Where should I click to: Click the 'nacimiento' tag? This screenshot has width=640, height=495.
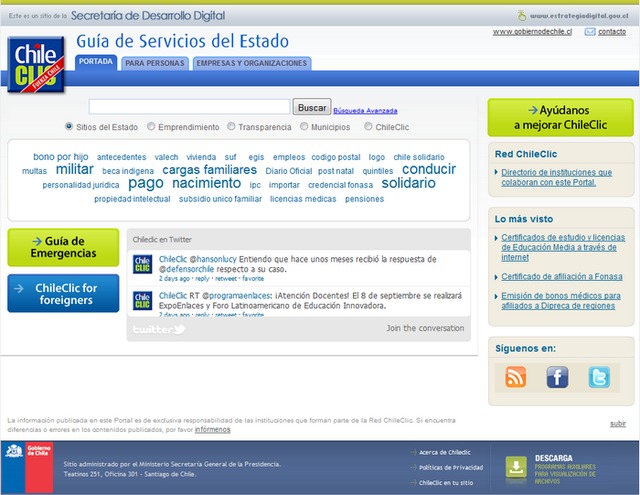[207, 183]
